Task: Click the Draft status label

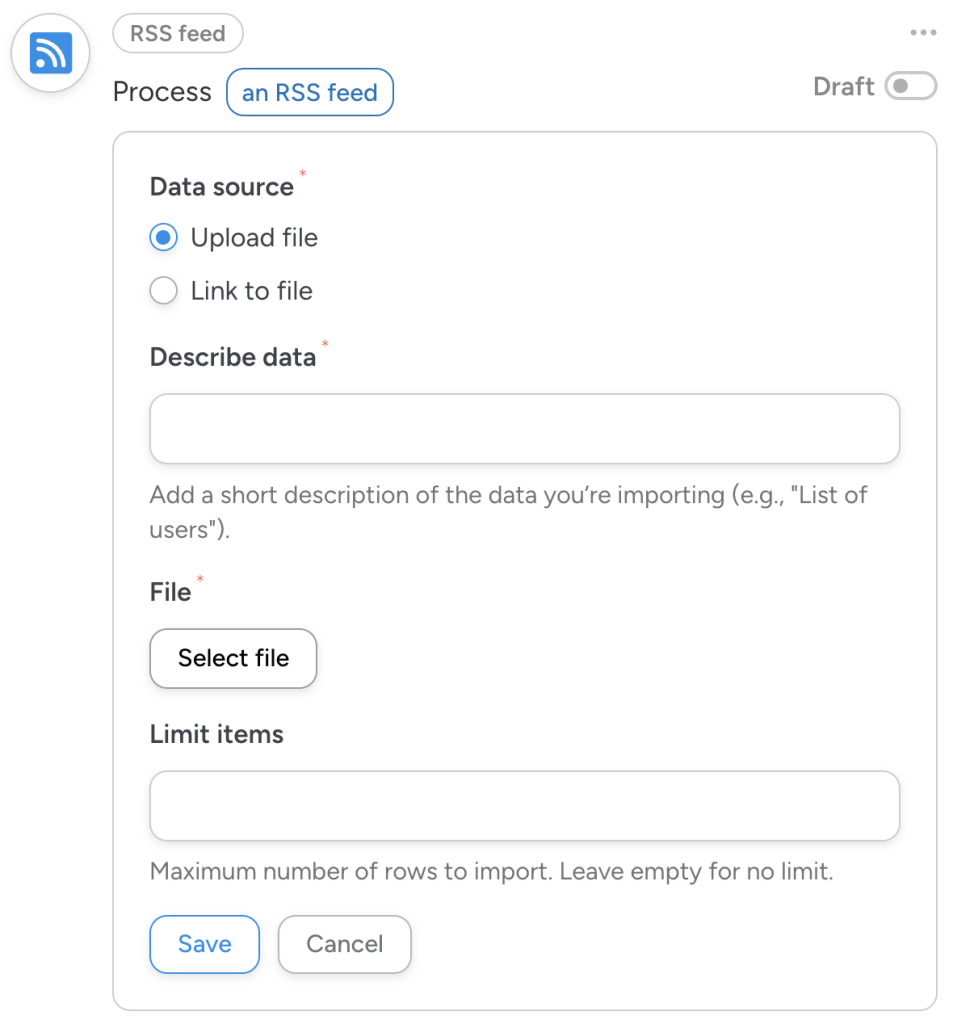Action: click(x=843, y=86)
